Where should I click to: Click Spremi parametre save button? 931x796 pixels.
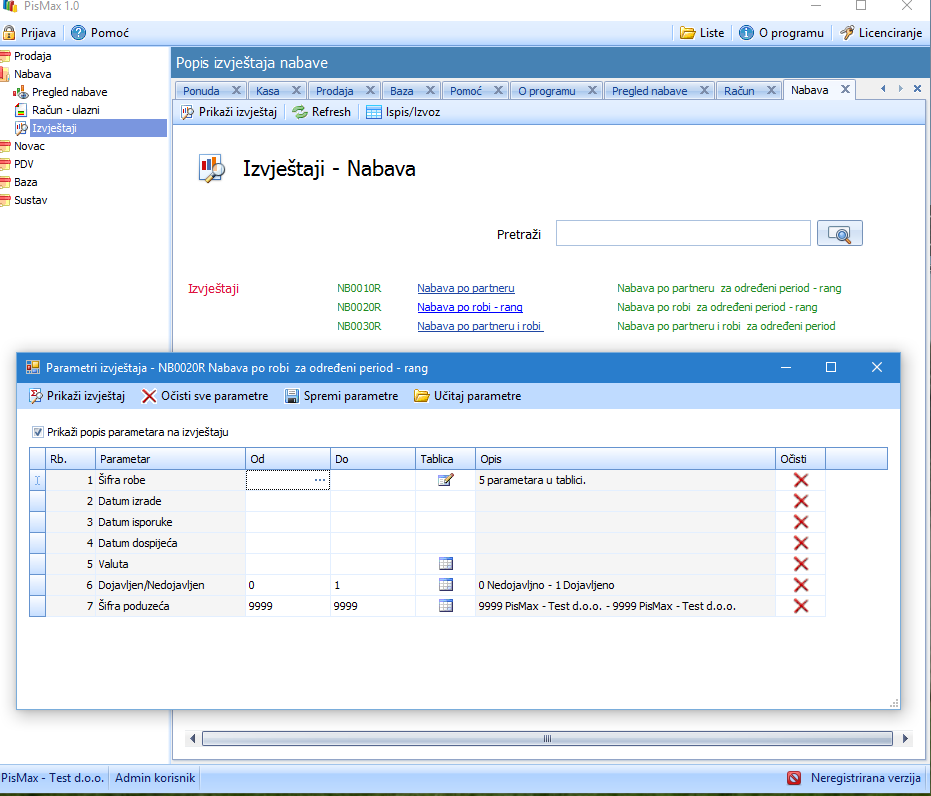(341, 396)
